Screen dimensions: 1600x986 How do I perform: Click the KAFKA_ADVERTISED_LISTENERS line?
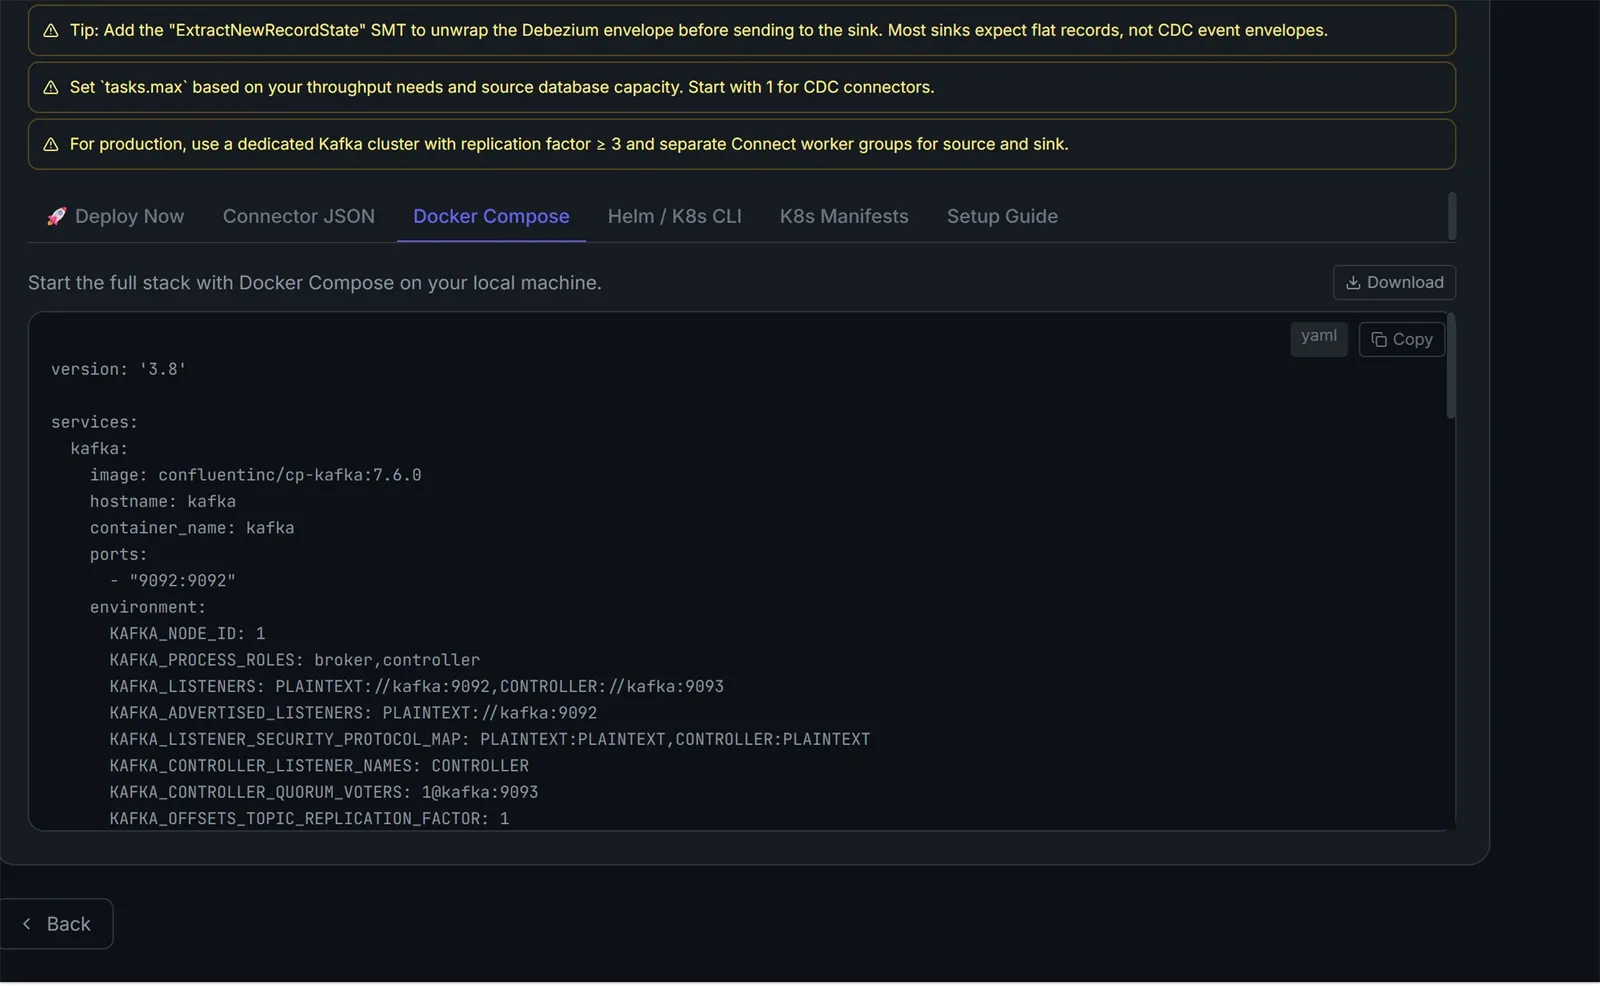(x=353, y=713)
